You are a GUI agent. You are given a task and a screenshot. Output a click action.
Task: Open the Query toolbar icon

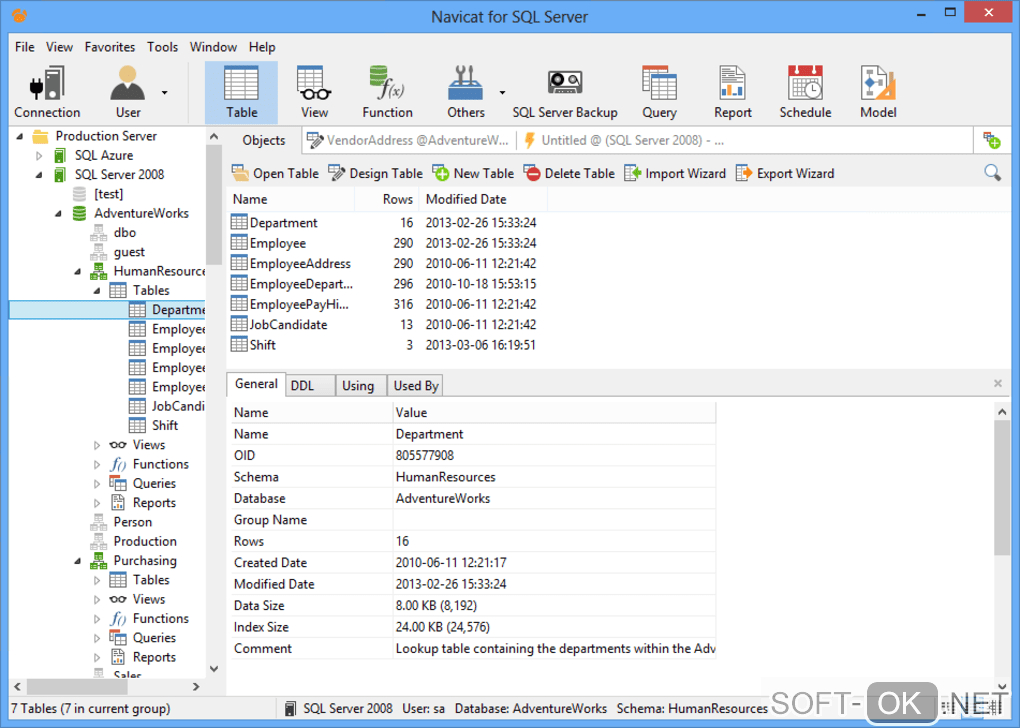pyautogui.click(x=659, y=92)
